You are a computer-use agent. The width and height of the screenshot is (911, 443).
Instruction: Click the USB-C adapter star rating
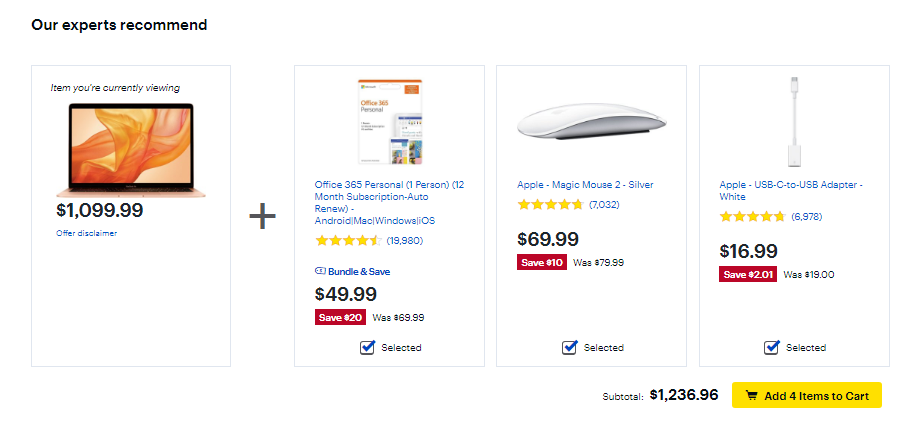(752, 216)
